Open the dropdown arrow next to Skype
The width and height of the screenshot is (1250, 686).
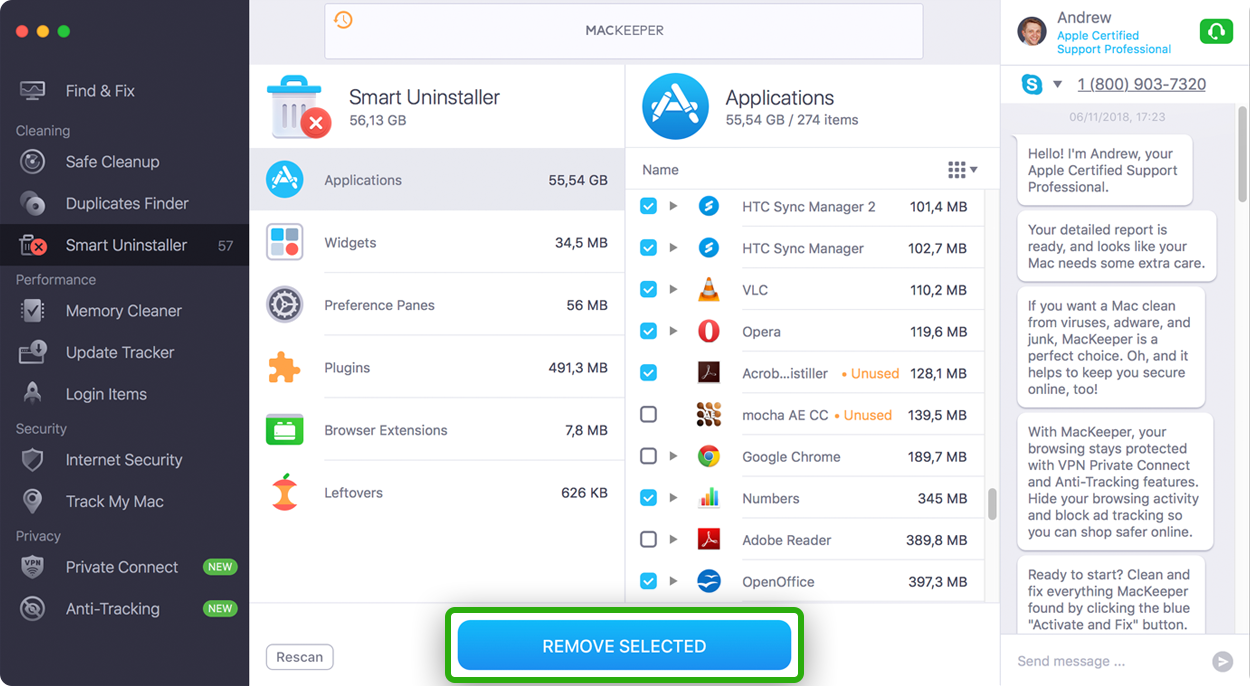(1057, 85)
